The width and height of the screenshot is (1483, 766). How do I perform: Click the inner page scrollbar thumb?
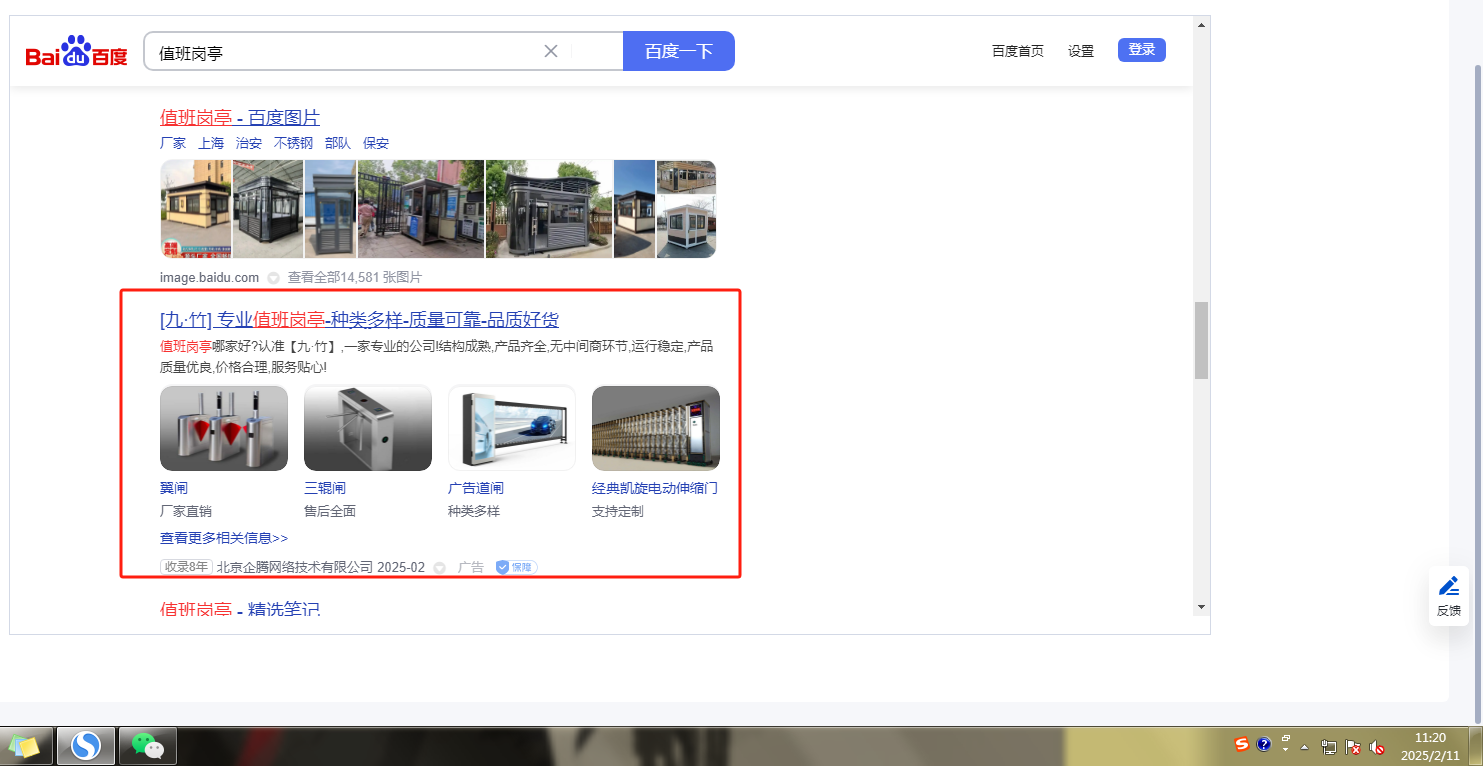tap(1201, 340)
